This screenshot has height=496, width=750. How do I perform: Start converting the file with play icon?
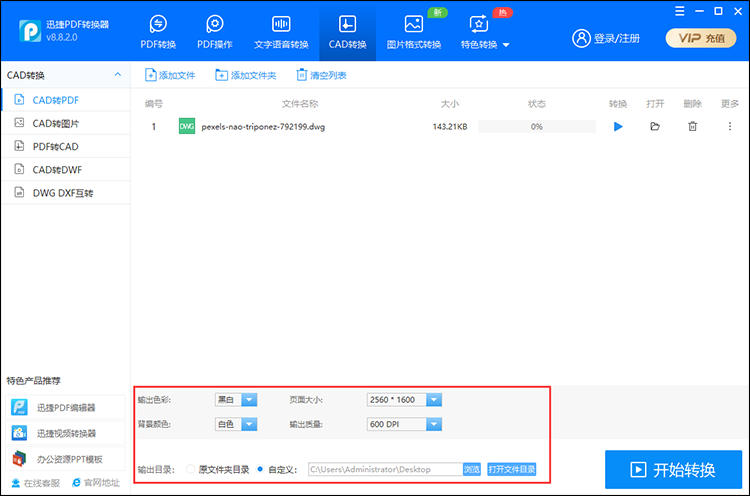(x=618, y=127)
